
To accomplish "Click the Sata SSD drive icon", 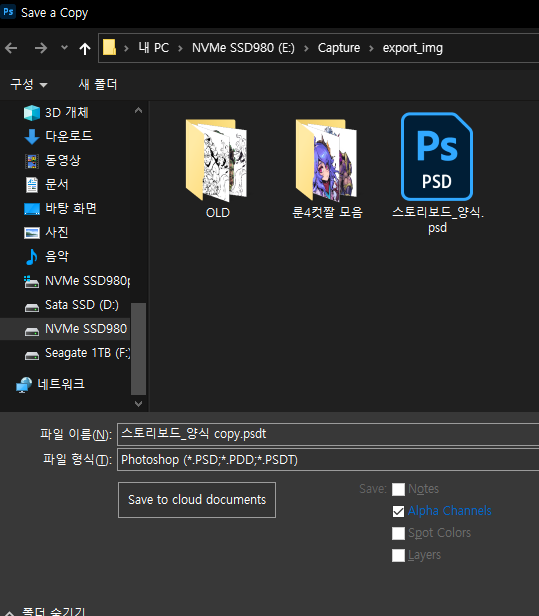I will coord(32,308).
